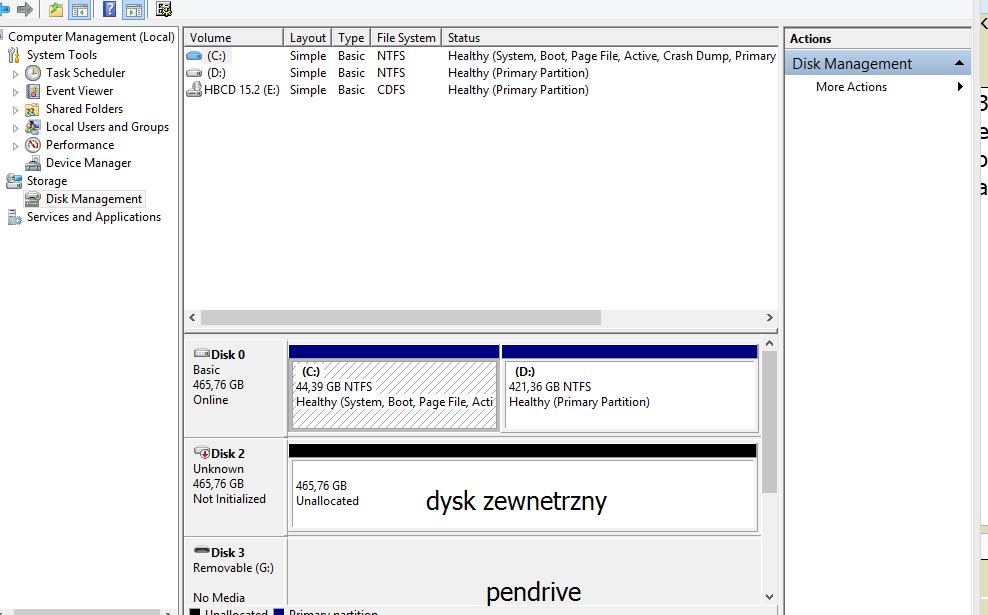
Task: Click the Local Users and Groups icon
Action: (x=33, y=127)
